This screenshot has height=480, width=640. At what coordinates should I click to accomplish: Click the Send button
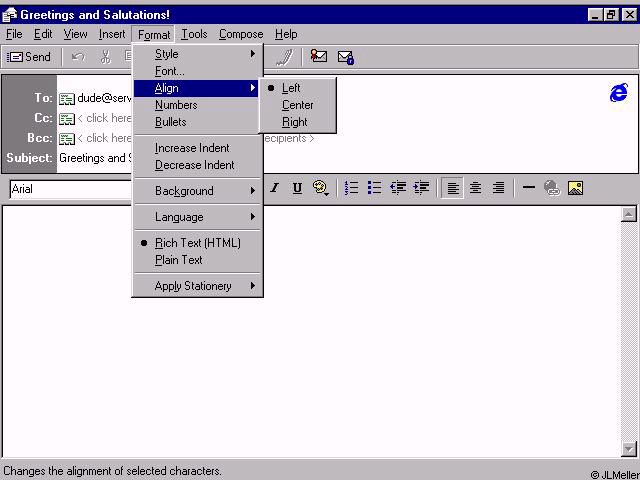click(x=30, y=57)
